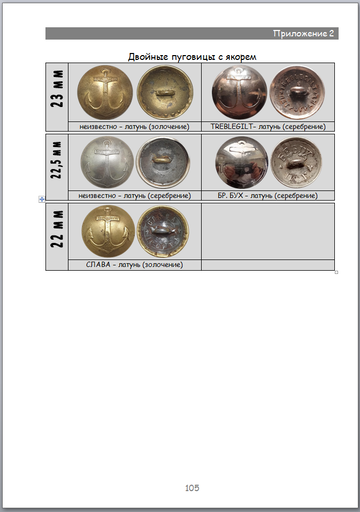Click the page number 105
This screenshot has width=360, height=512.
pos(192,488)
